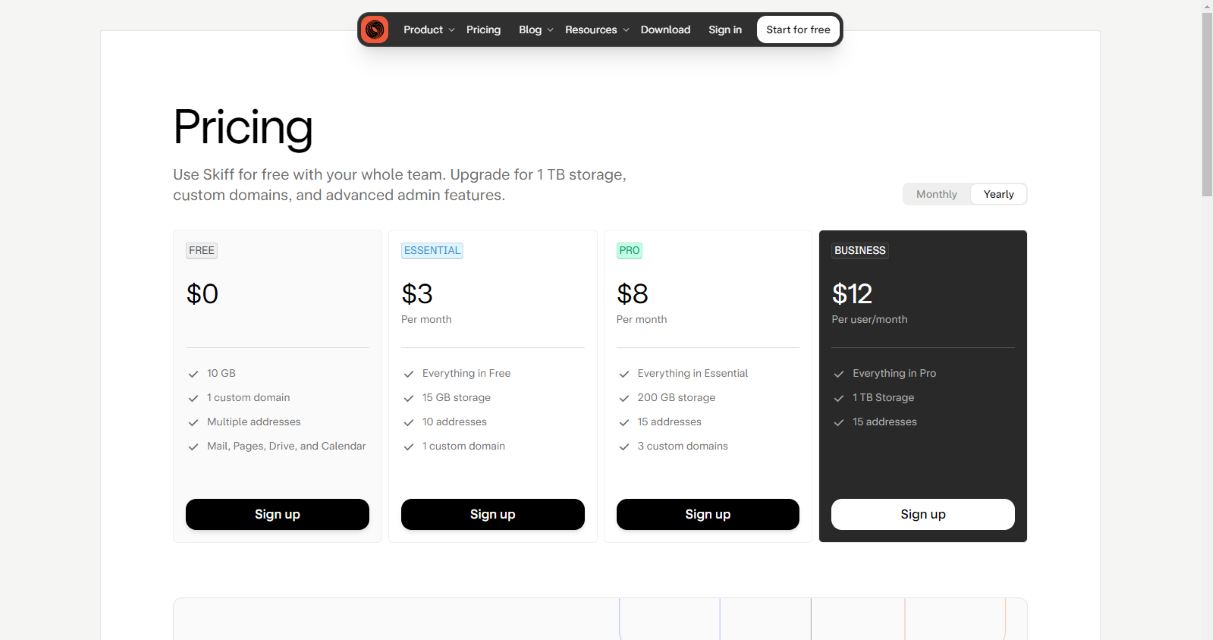Sign up for the Pro plan
1213x640 pixels.
(708, 514)
